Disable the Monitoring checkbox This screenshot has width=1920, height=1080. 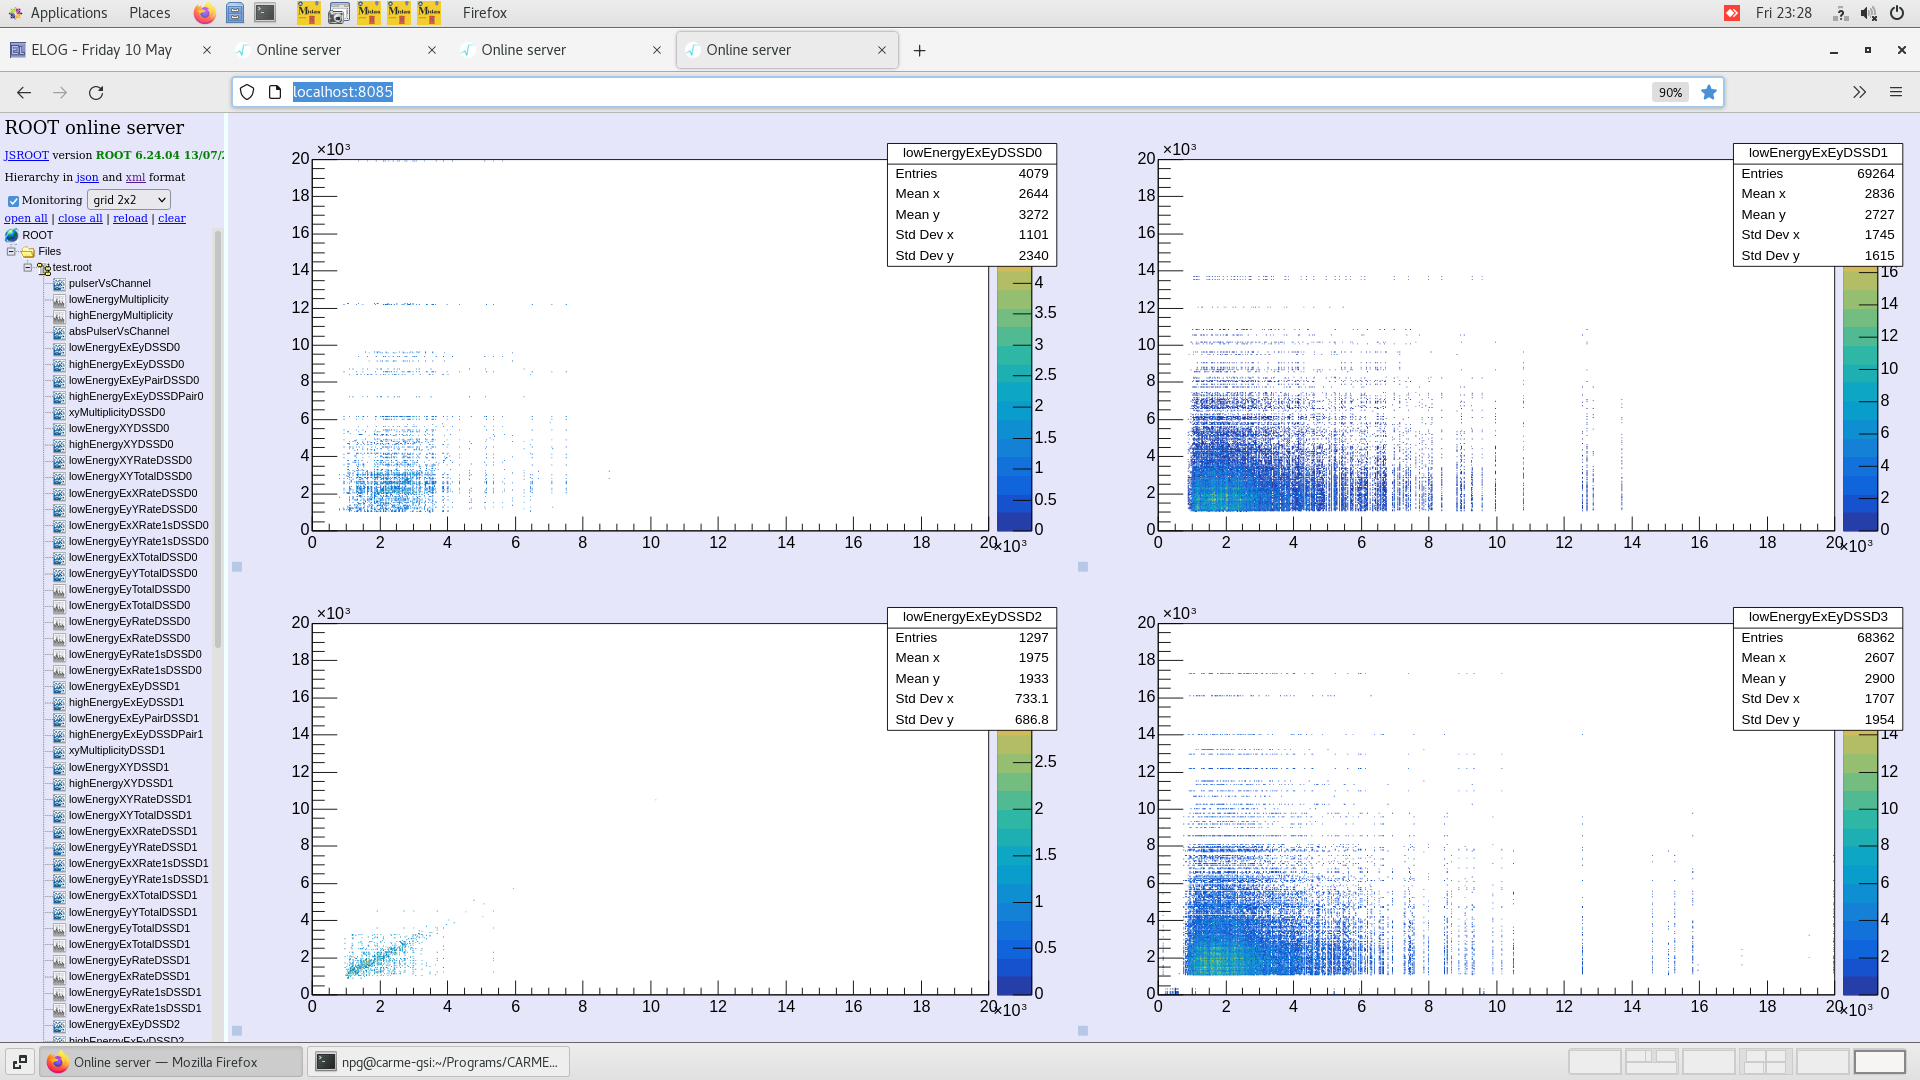[13, 200]
